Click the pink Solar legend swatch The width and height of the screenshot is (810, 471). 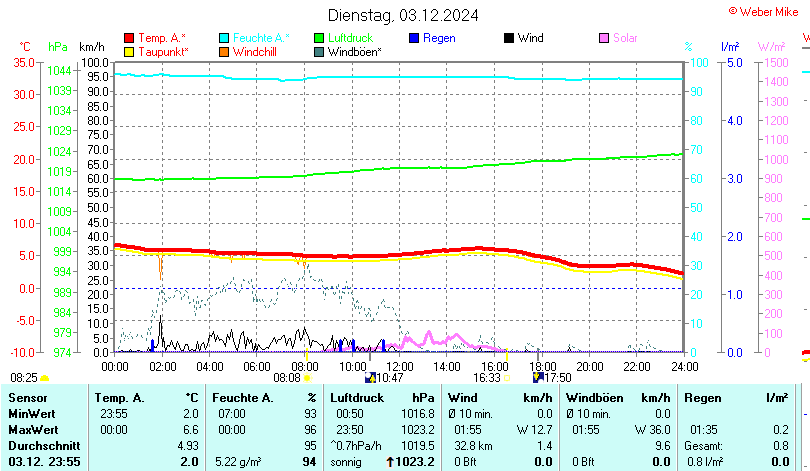[x=604, y=38]
